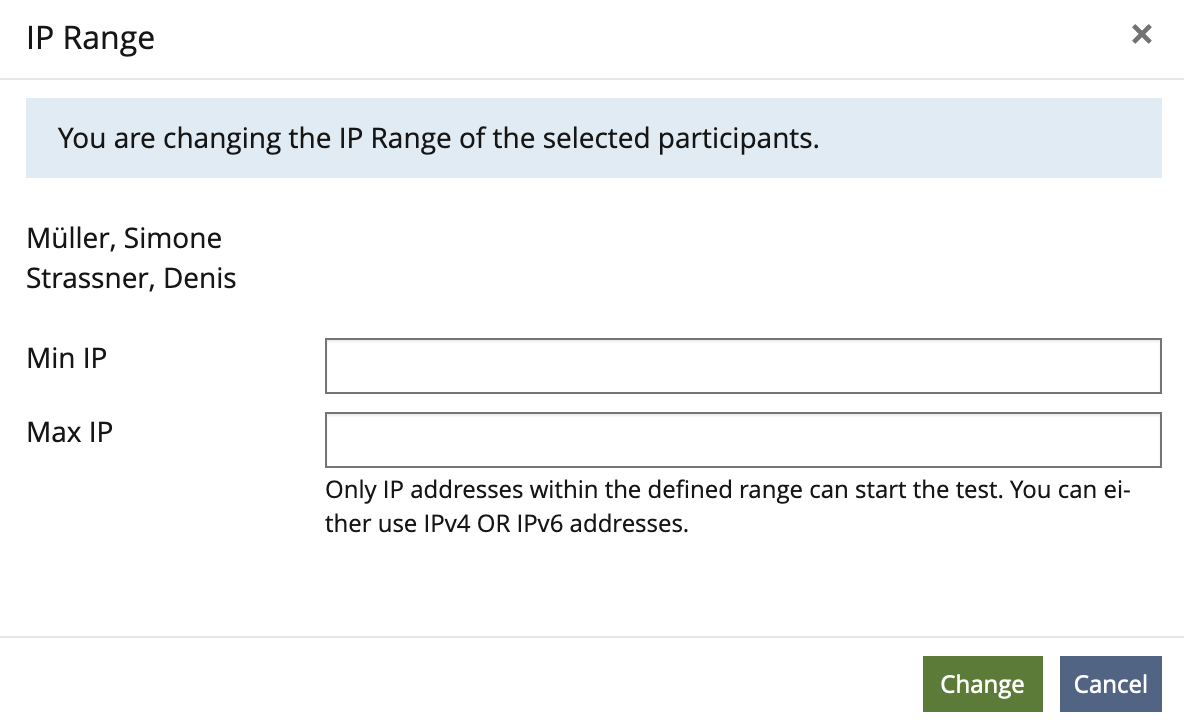Click the Max IP label
The image size is (1184, 726).
(x=68, y=432)
